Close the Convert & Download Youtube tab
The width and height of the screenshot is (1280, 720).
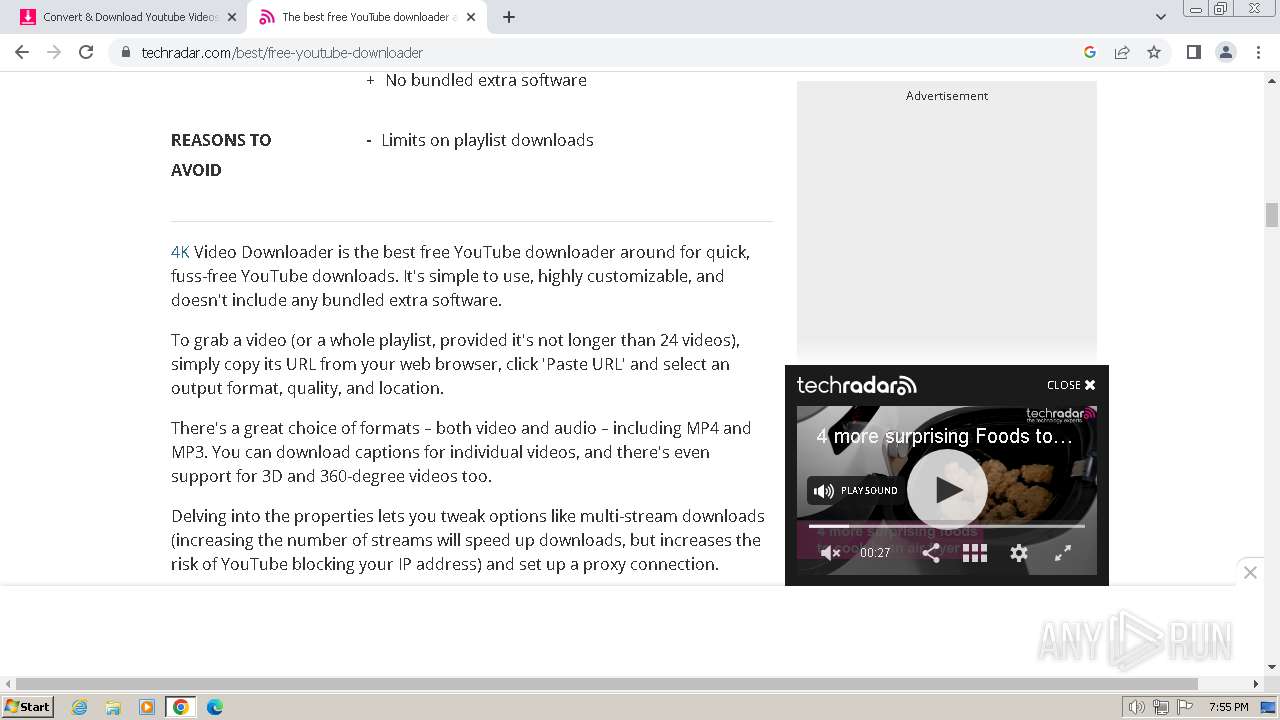(x=231, y=17)
